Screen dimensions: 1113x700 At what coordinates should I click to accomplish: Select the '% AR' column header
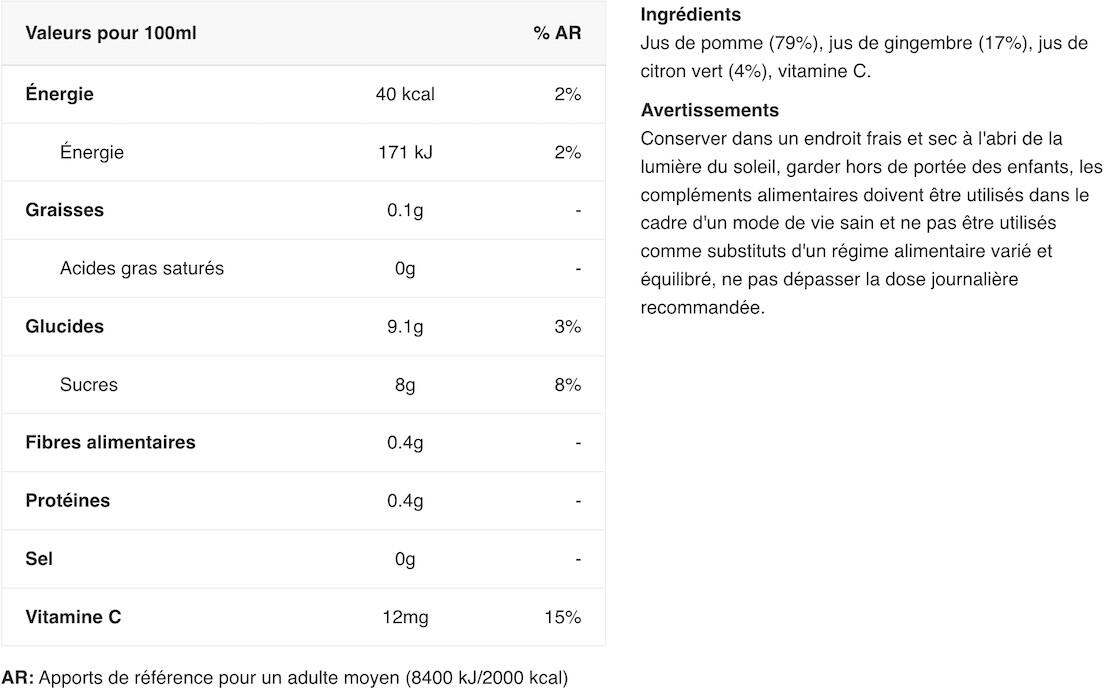pyautogui.click(x=557, y=33)
